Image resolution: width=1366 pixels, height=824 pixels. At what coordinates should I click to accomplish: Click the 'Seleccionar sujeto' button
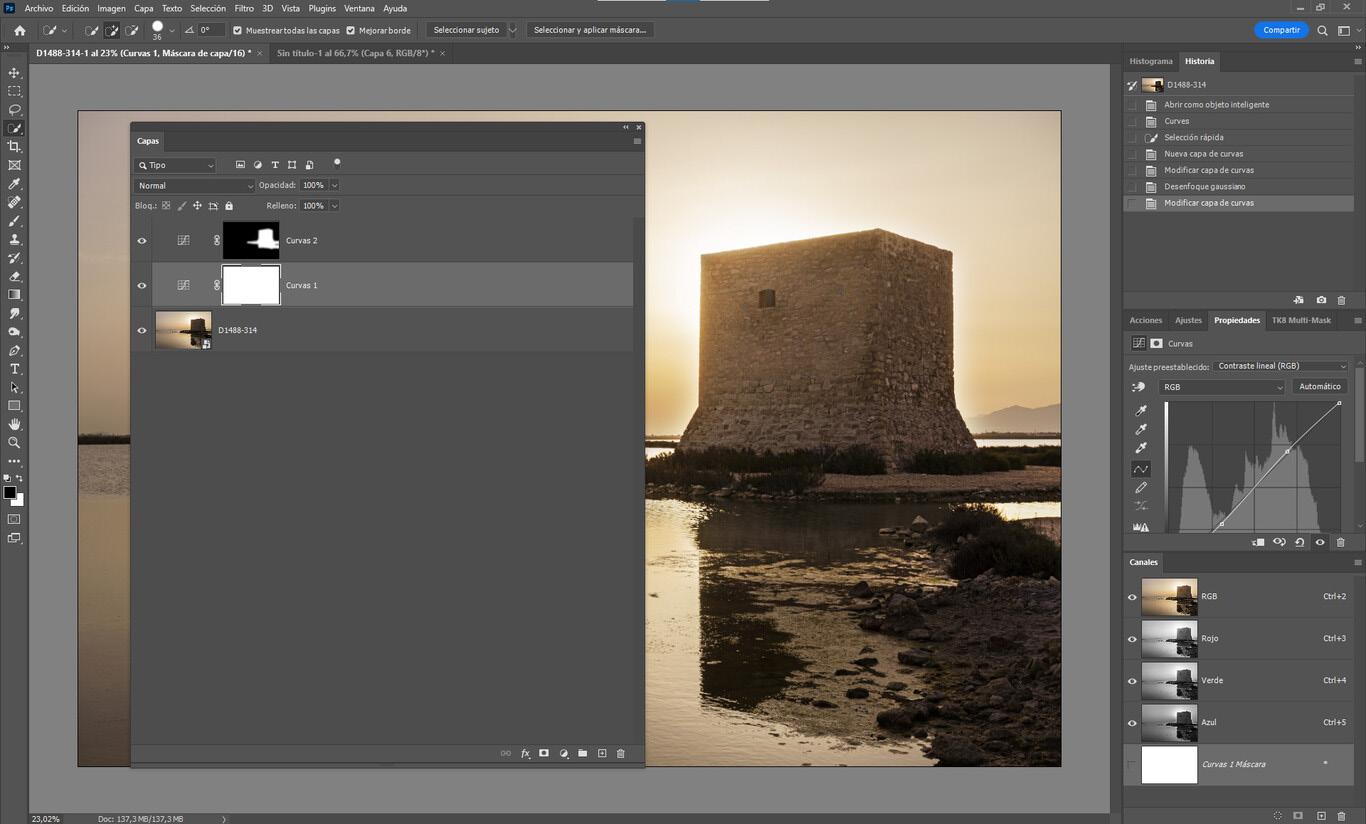coord(466,30)
